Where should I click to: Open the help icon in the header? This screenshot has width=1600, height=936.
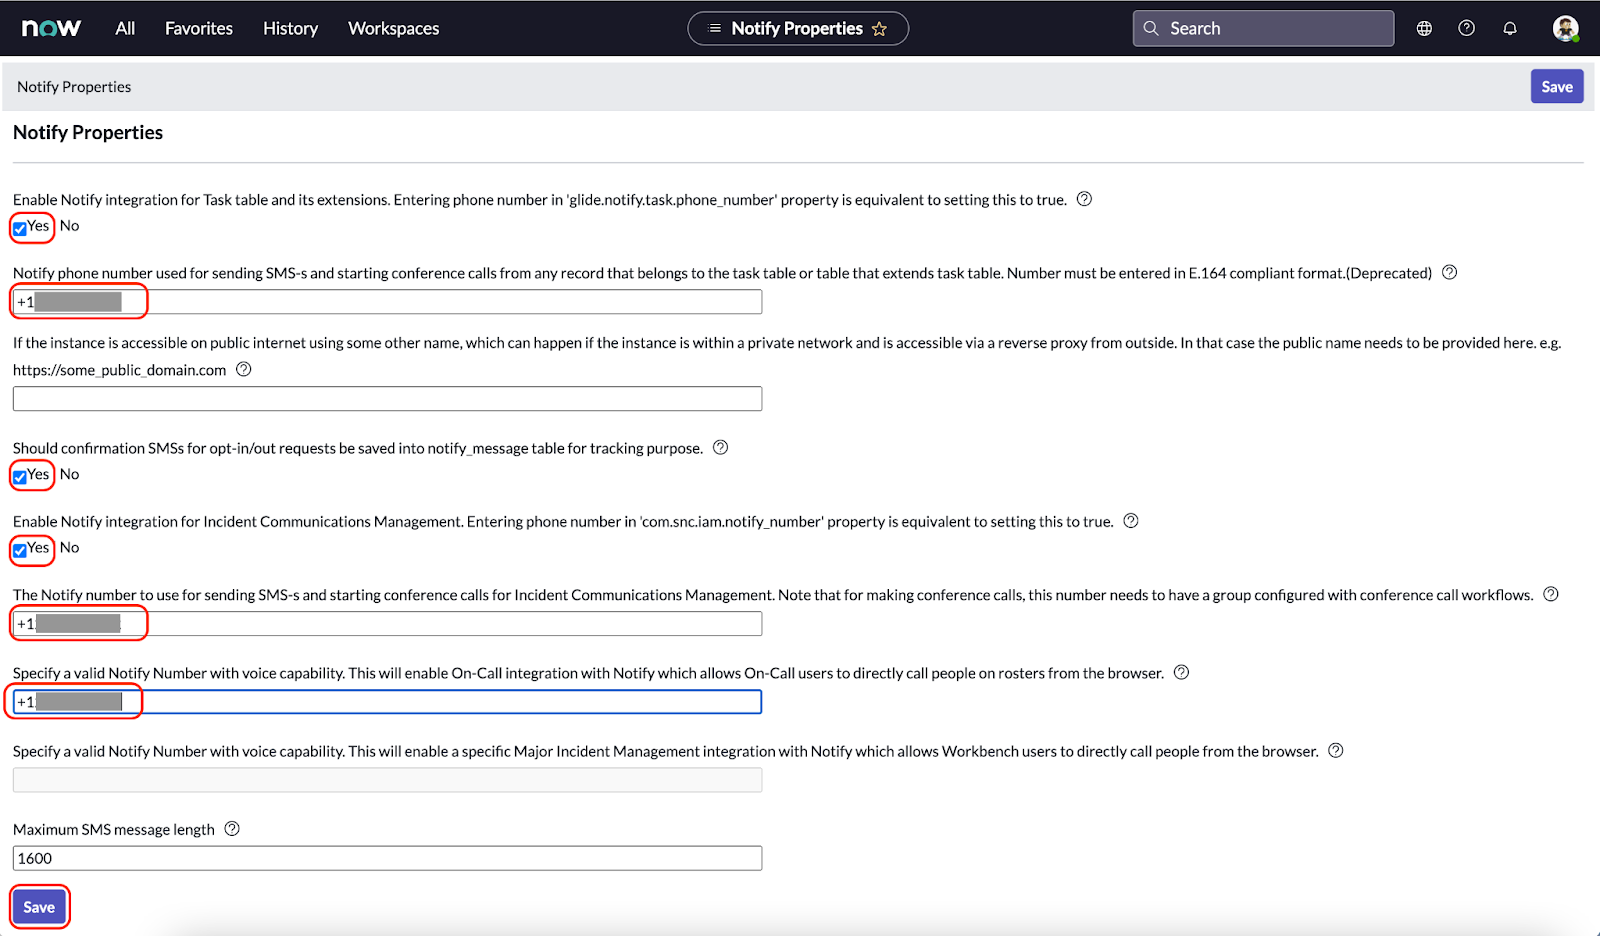tap(1466, 28)
